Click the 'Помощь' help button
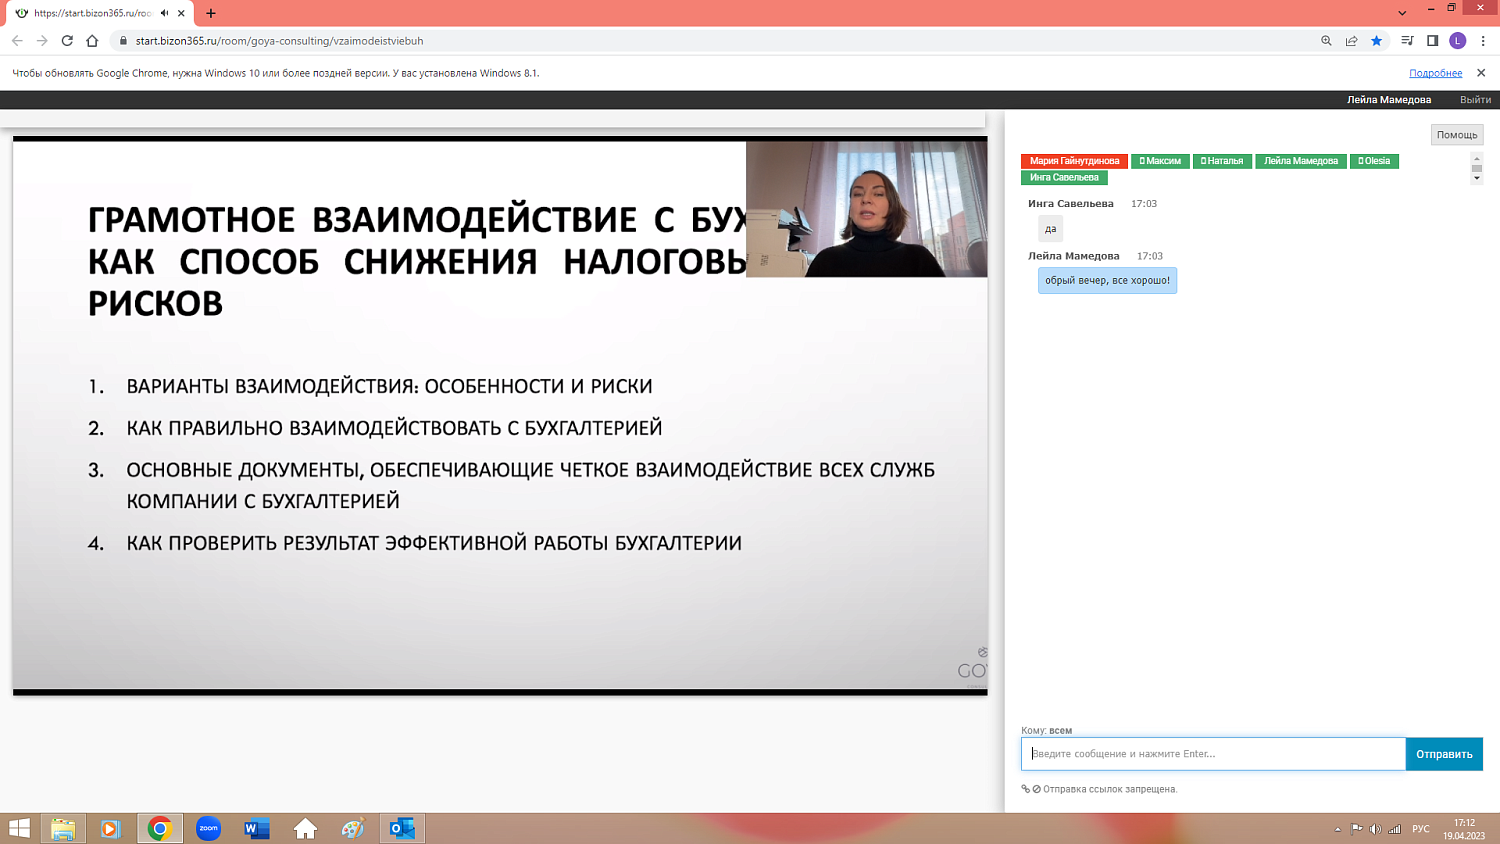Viewport: 1500px width, 844px height. coord(1457,134)
